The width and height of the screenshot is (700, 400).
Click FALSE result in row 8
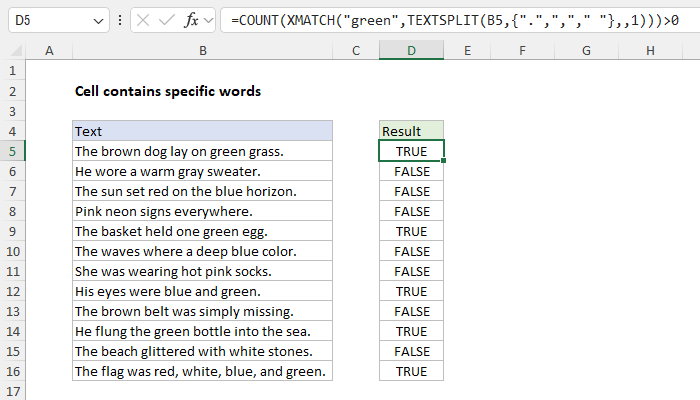coord(411,211)
